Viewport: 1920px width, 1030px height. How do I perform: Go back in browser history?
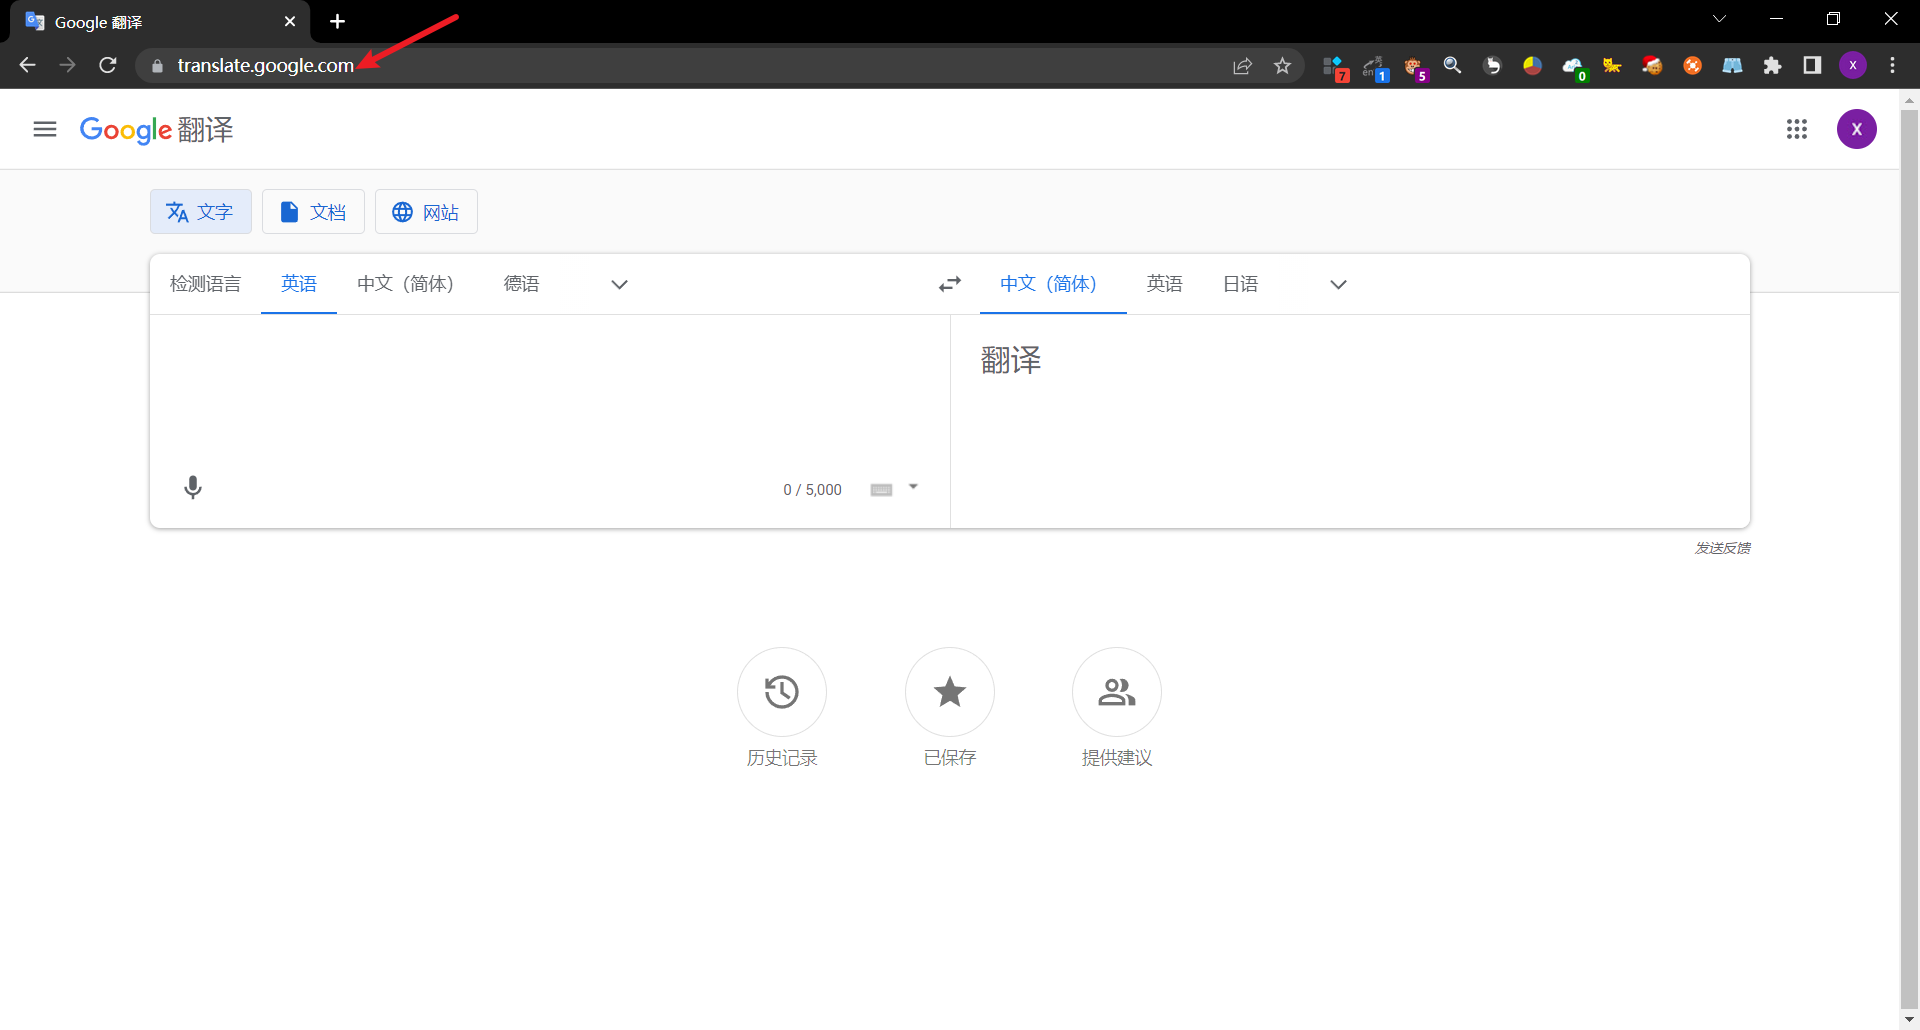tap(27, 65)
